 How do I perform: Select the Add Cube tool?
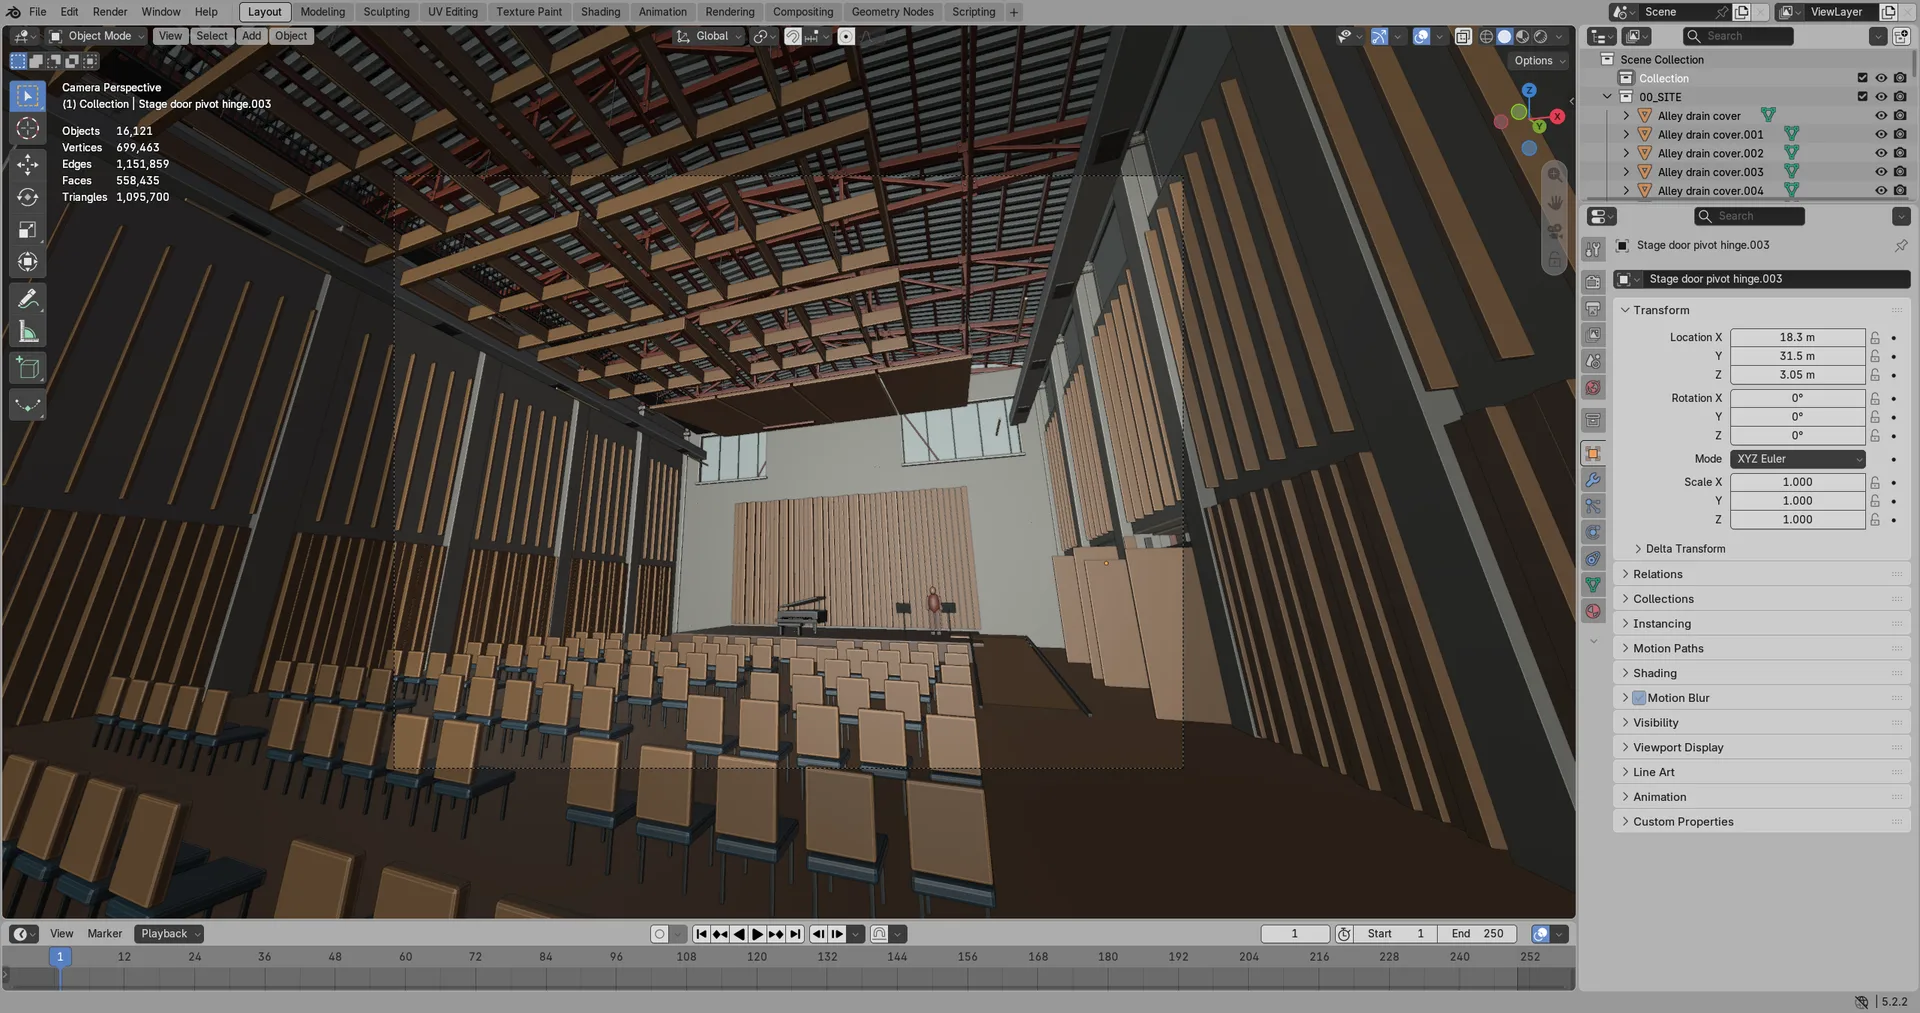pos(28,369)
